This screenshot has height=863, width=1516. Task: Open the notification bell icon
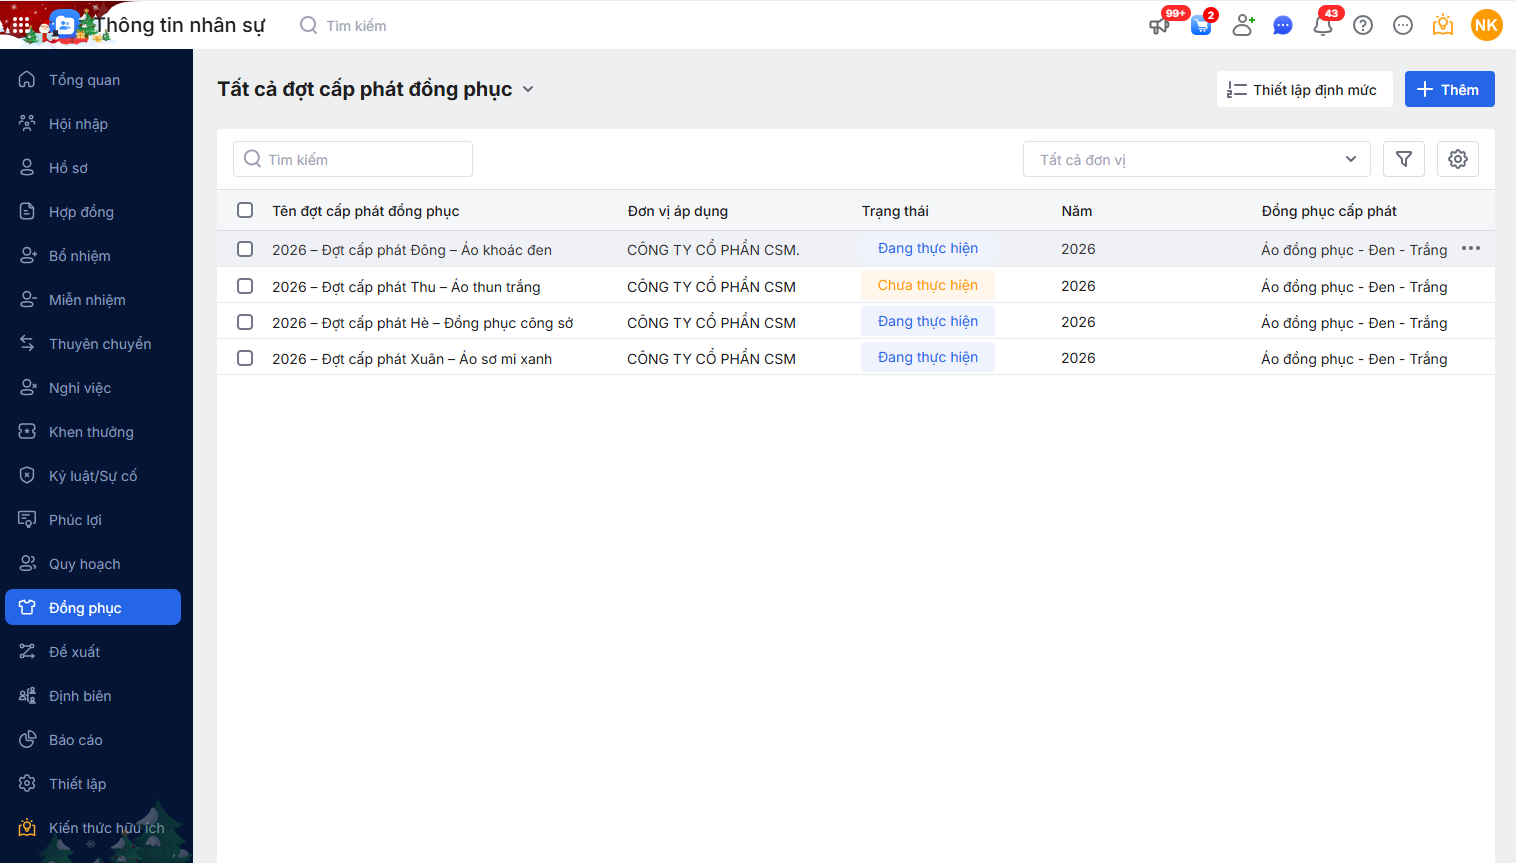pyautogui.click(x=1323, y=26)
